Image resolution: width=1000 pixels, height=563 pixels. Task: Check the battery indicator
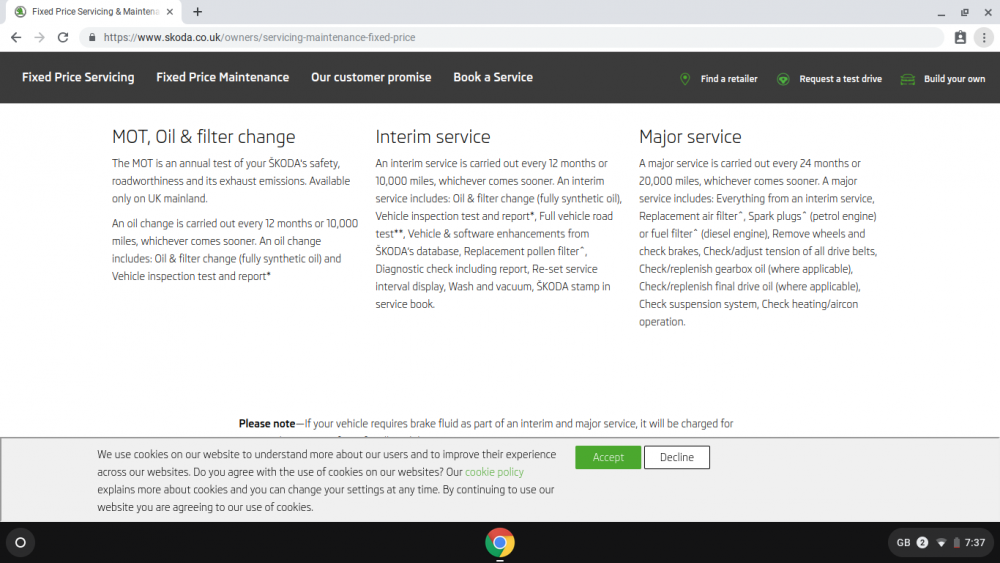(957, 543)
